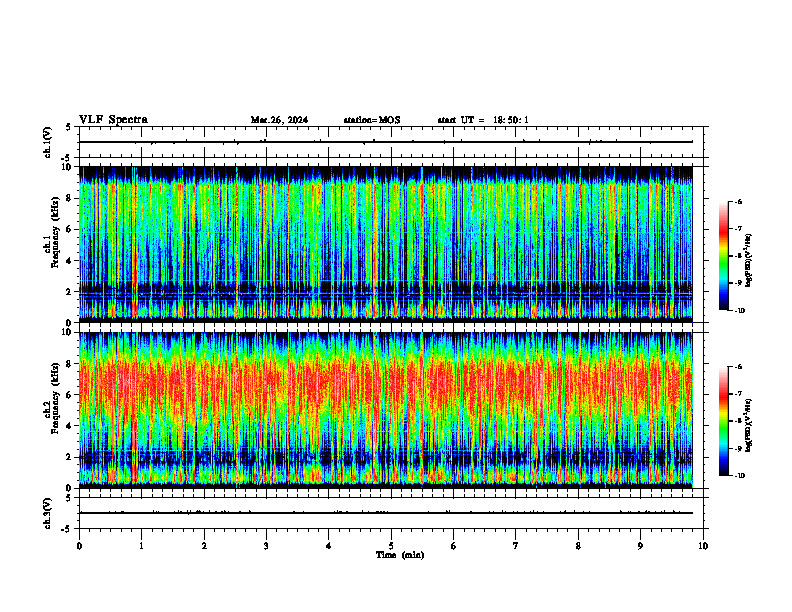
Task: Click the time-axis tick label '5'
Action: coord(391,546)
